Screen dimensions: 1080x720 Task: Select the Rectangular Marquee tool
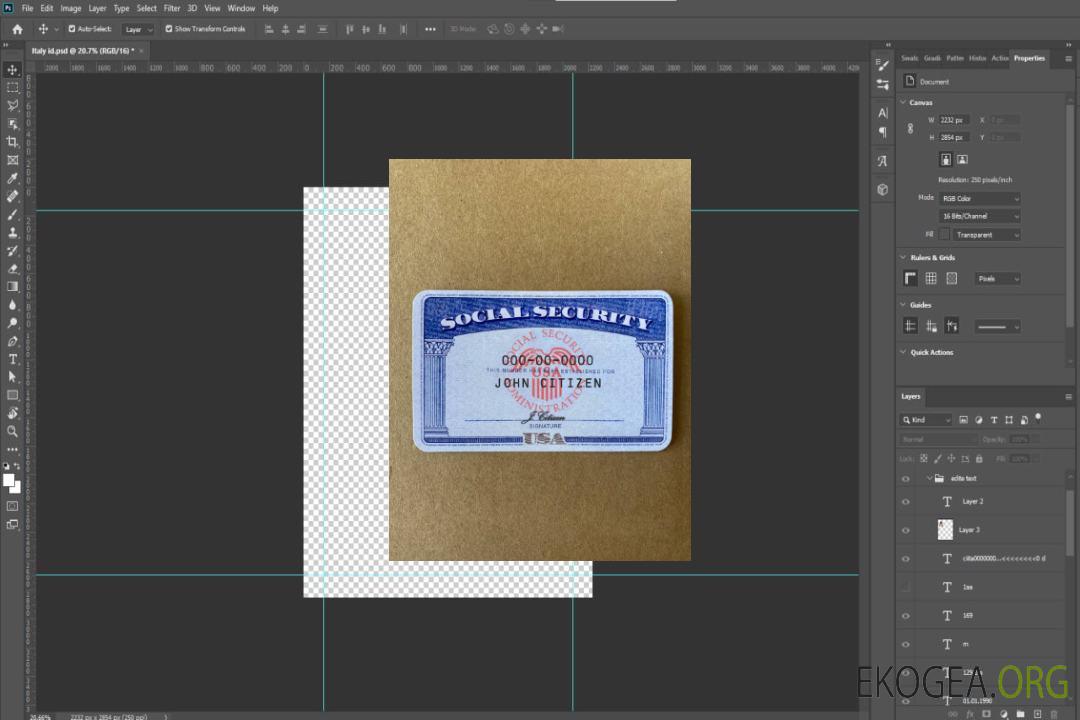(x=12, y=88)
